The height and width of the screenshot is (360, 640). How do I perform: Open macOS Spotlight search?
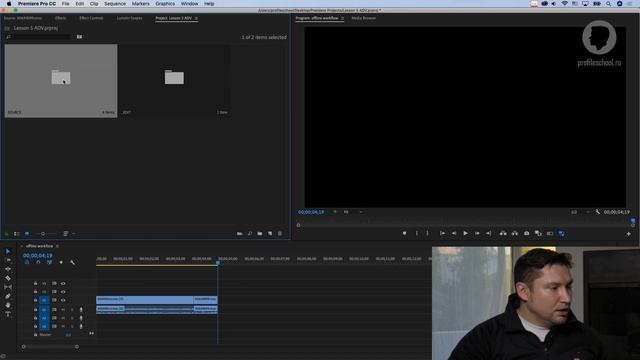coord(609,4)
